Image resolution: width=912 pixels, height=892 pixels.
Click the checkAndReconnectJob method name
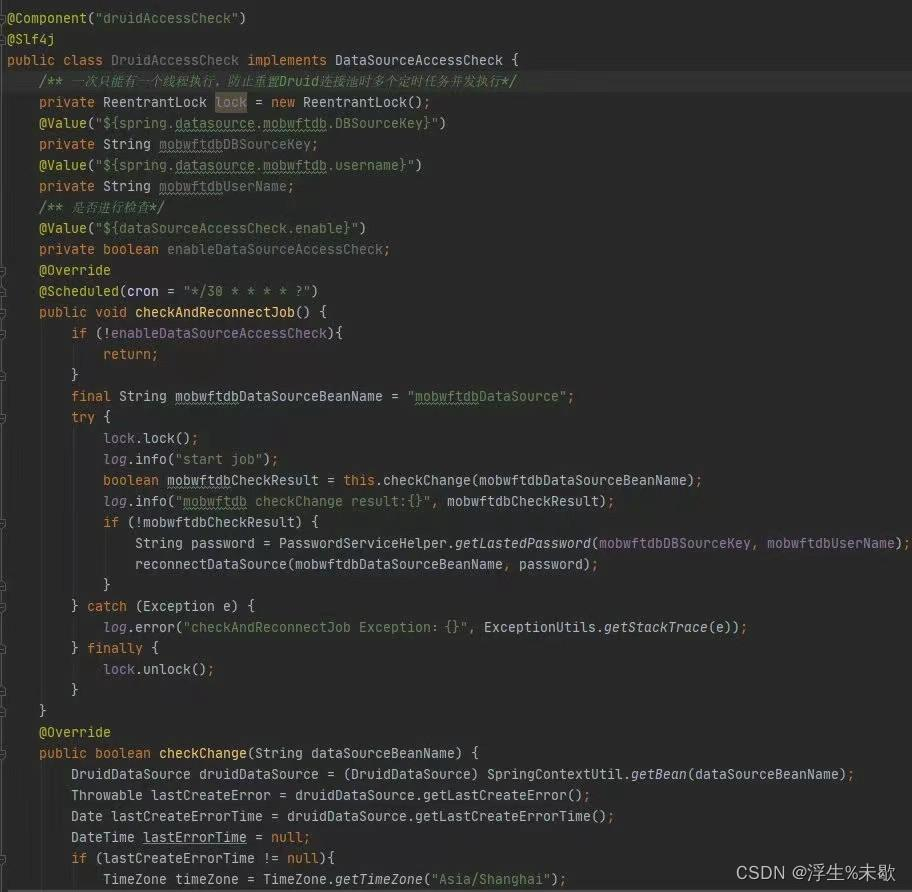click(215, 313)
